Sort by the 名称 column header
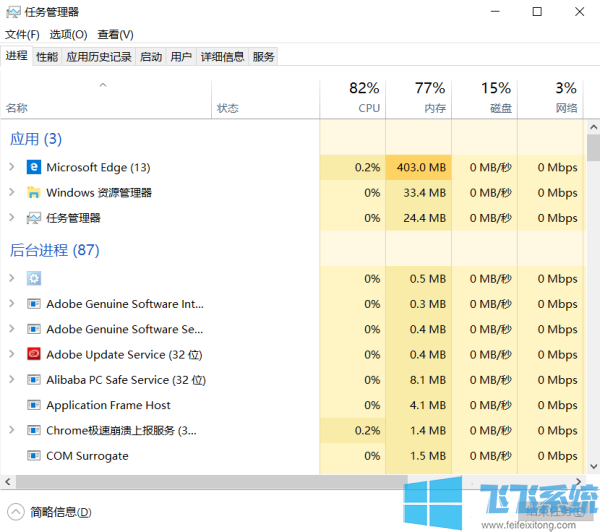 [106, 99]
